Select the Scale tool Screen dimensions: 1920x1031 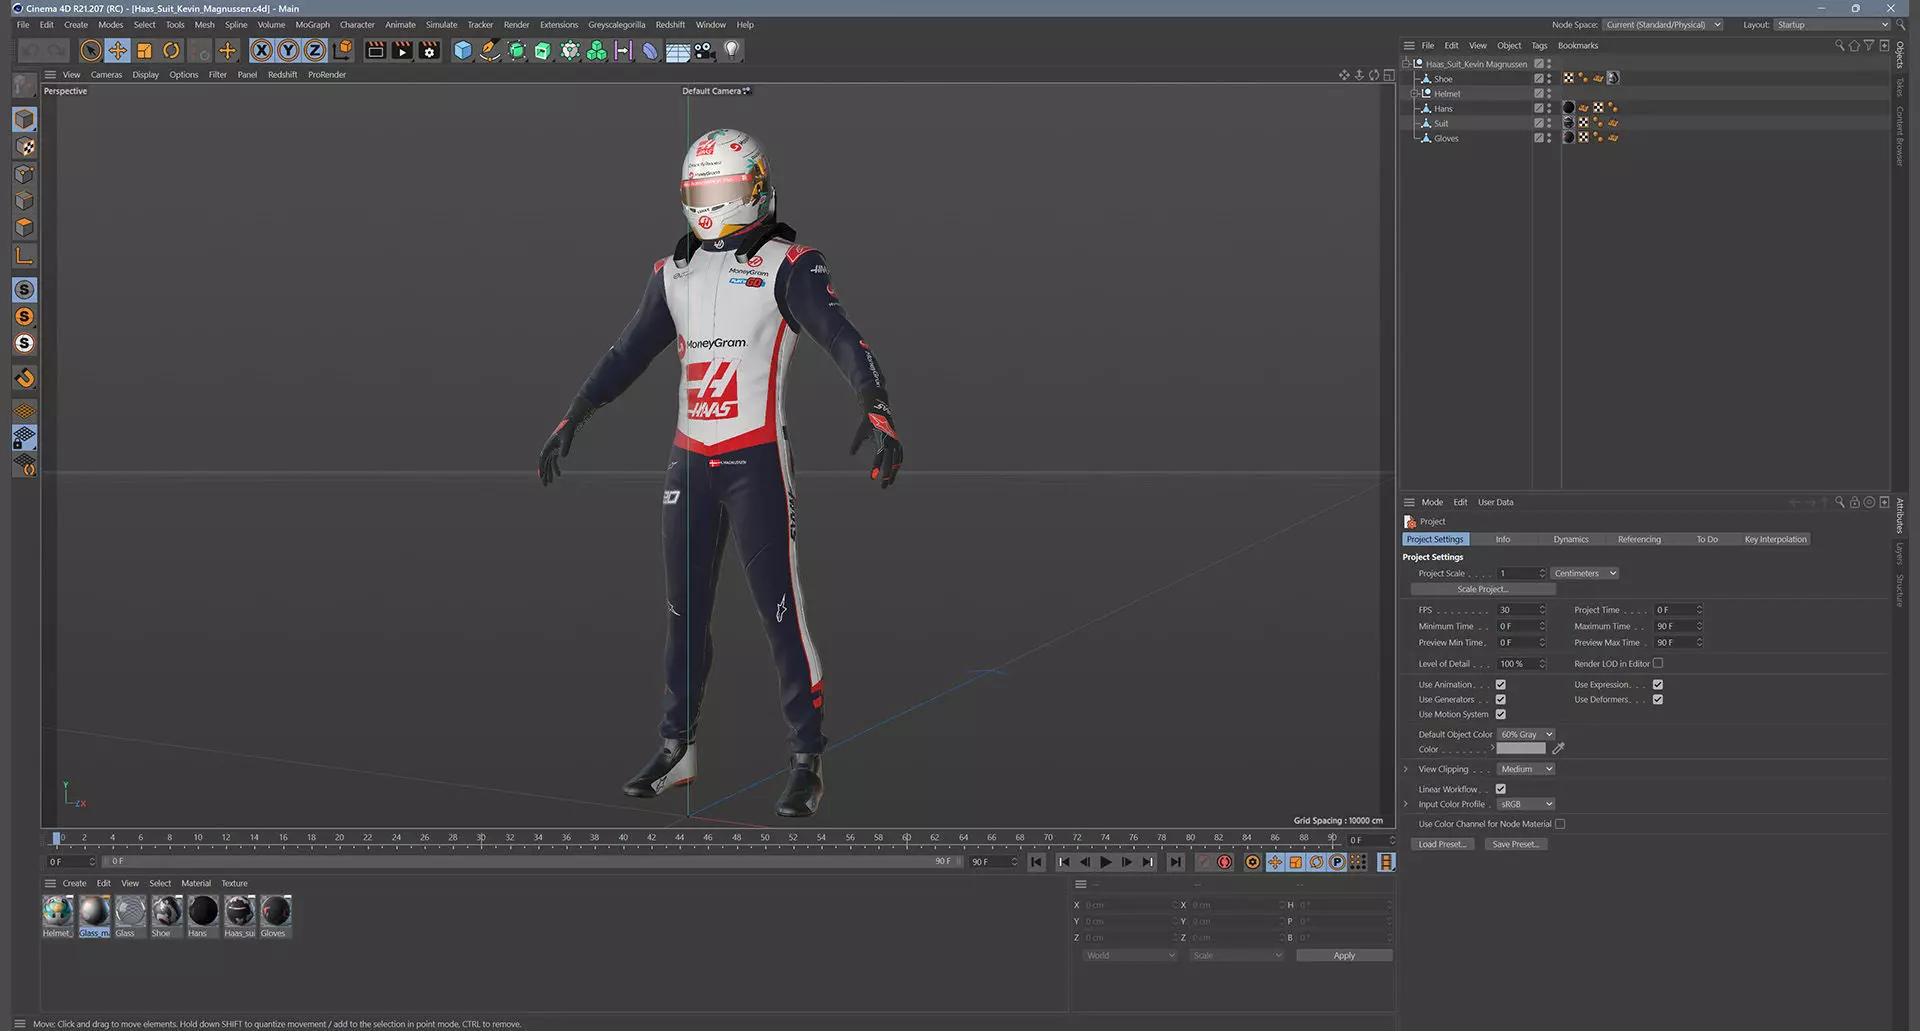click(x=145, y=50)
